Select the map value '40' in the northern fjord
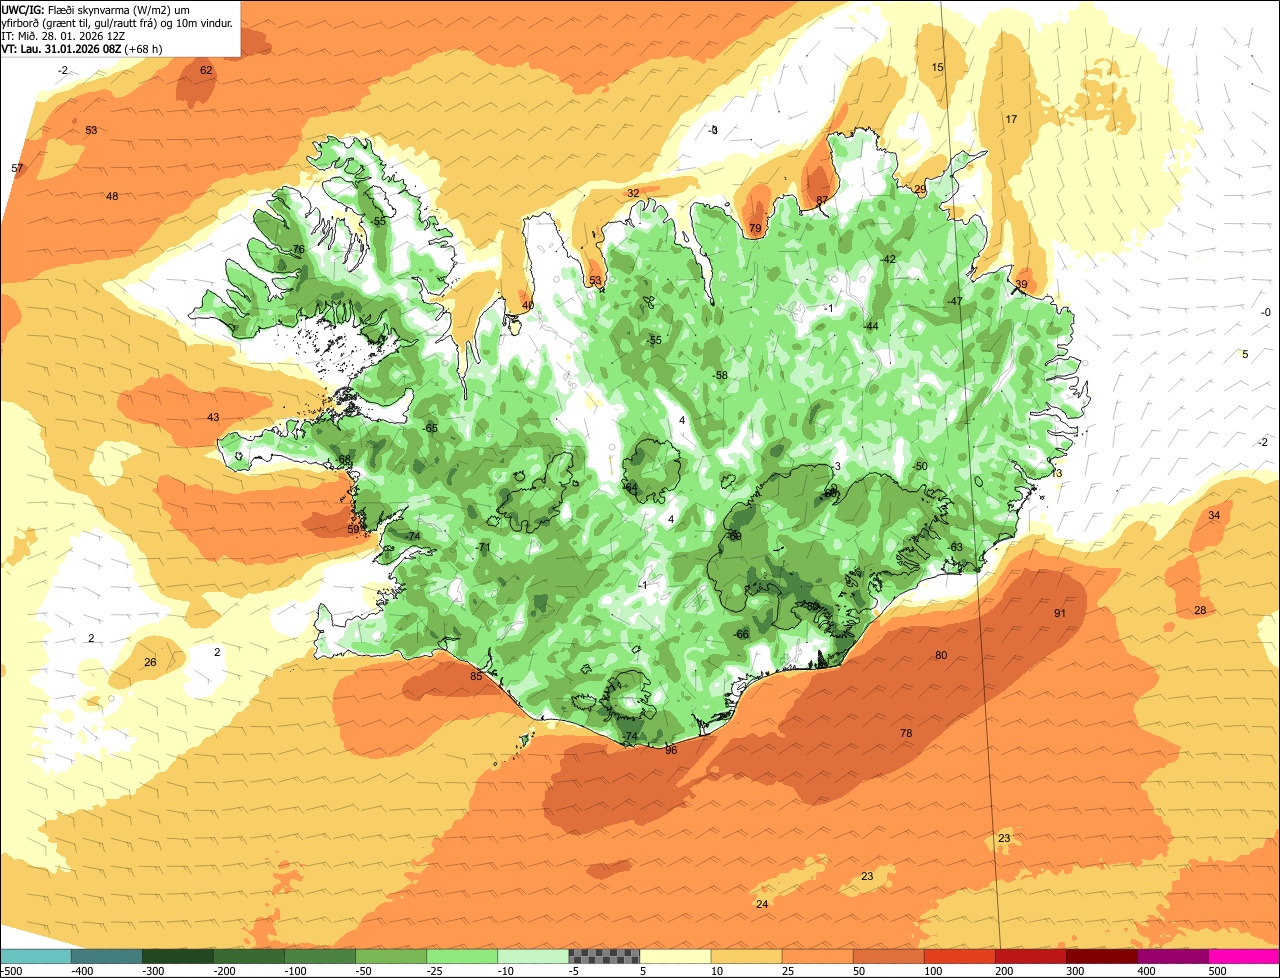The image size is (1280, 978). [x=528, y=305]
